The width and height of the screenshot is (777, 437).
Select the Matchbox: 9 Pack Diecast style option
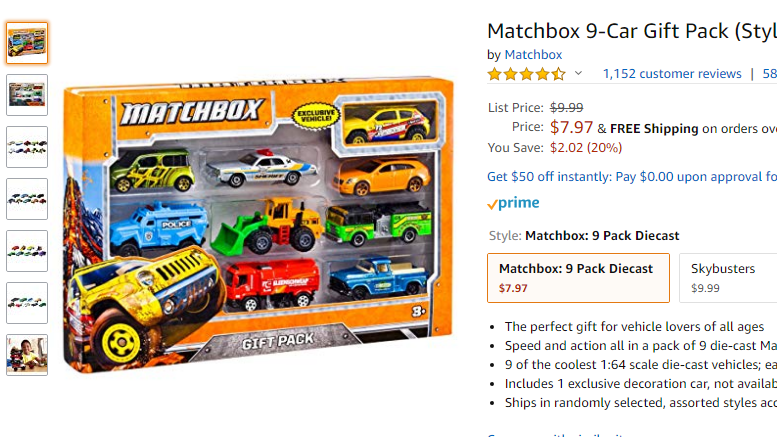(578, 278)
